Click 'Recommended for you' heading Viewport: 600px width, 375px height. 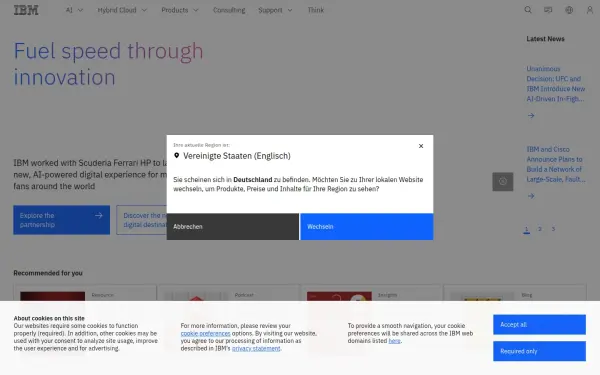48,273
